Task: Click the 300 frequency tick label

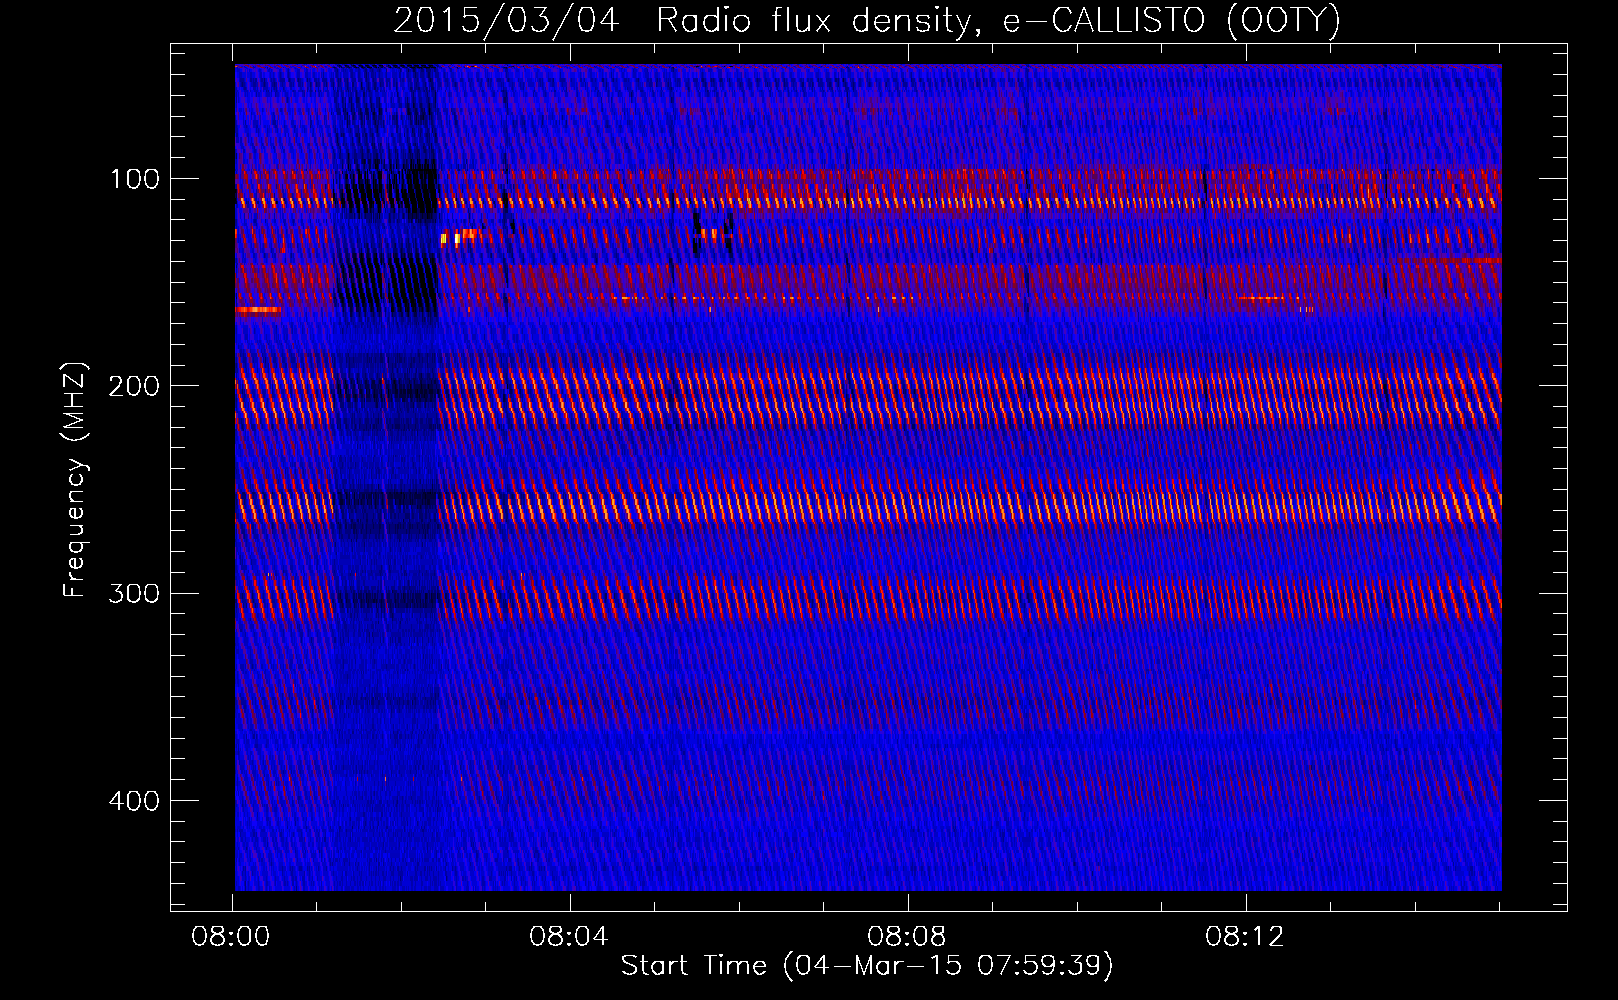Action: tap(134, 594)
